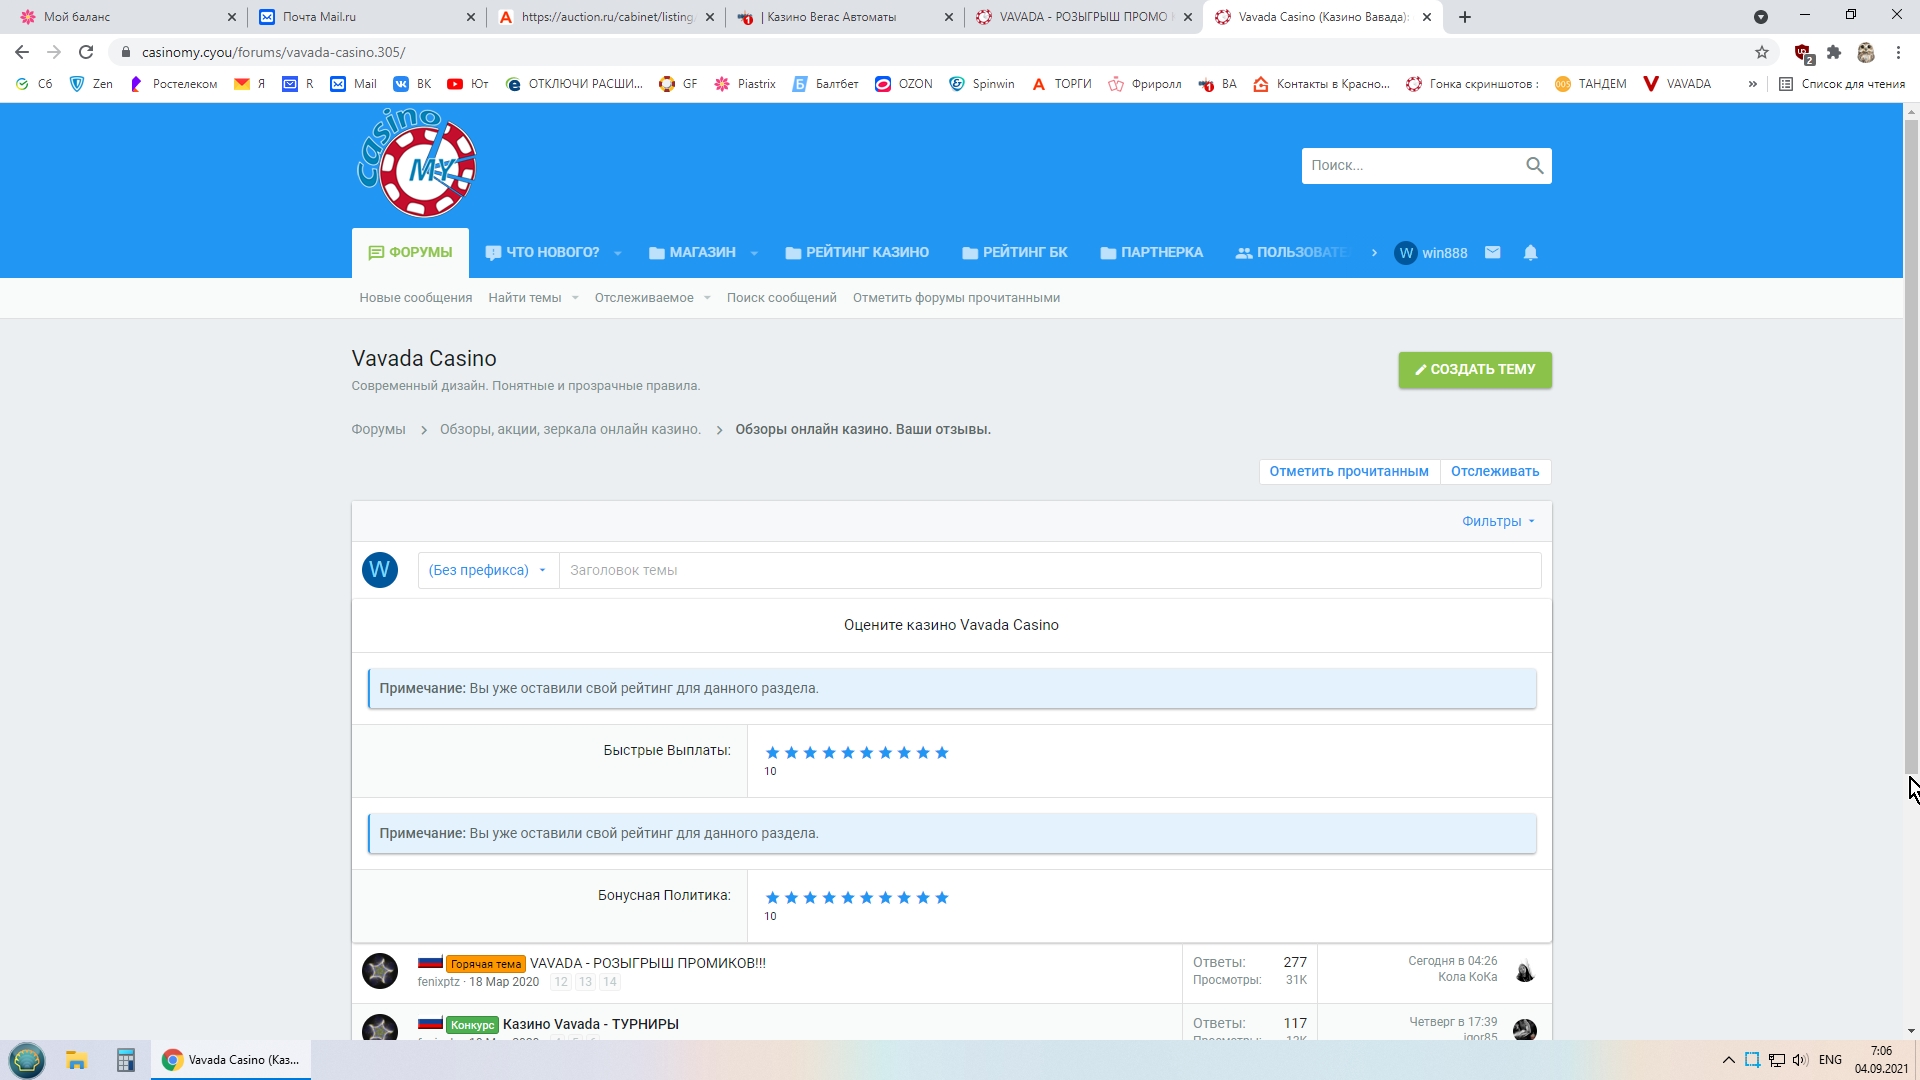This screenshot has width=1920, height=1080.
Task: Expand Найти темы dropdown
Action: point(575,298)
